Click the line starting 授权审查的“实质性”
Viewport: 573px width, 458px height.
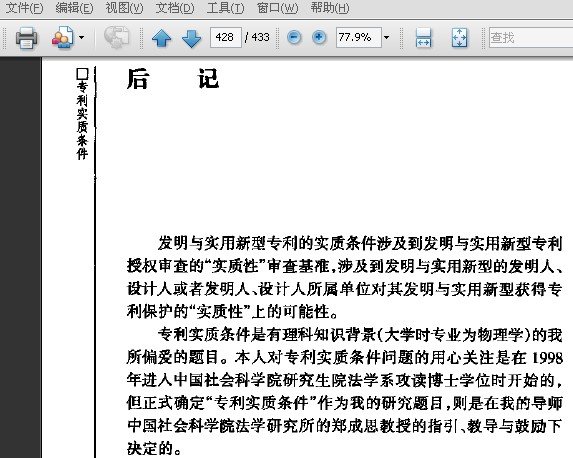coord(344,266)
